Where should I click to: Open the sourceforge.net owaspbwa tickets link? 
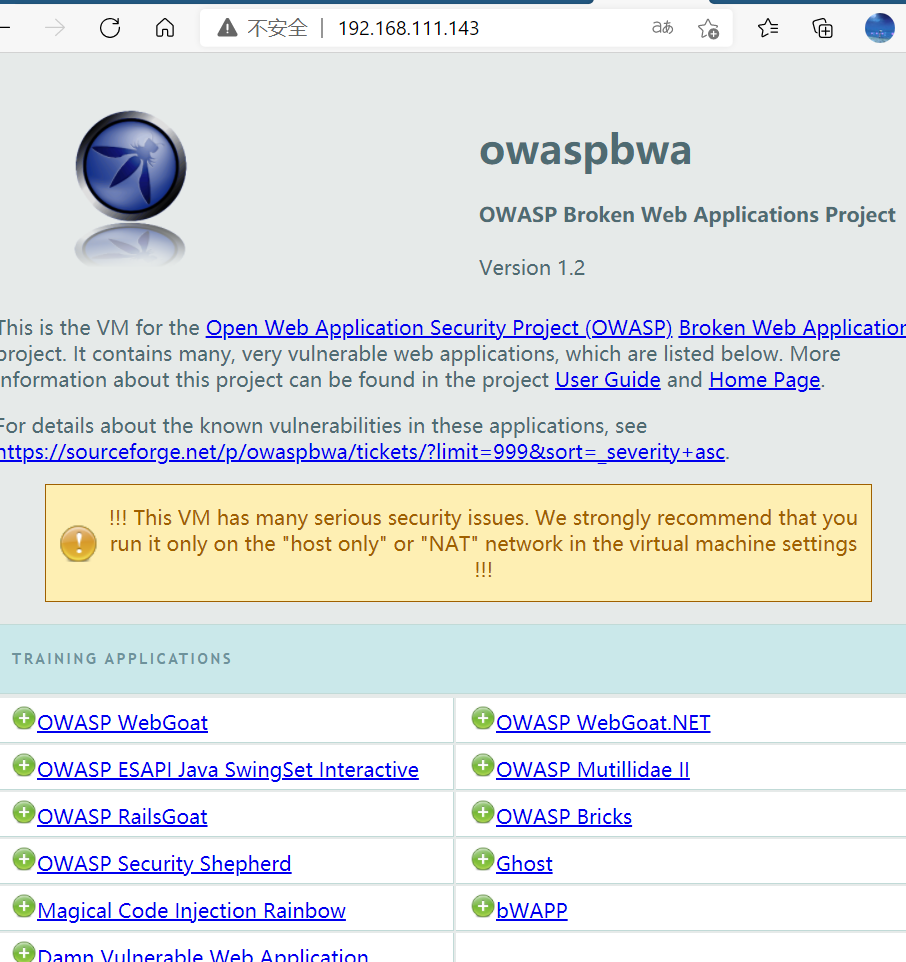pos(362,452)
